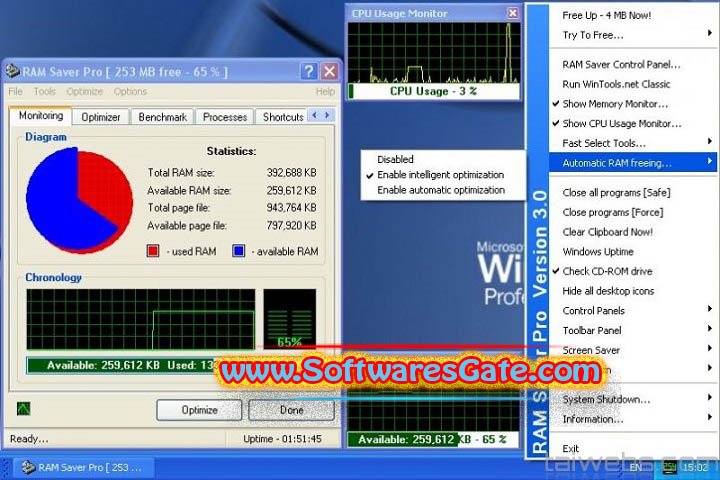
Task: Choose Hide all desktop icons
Action: click(633, 291)
